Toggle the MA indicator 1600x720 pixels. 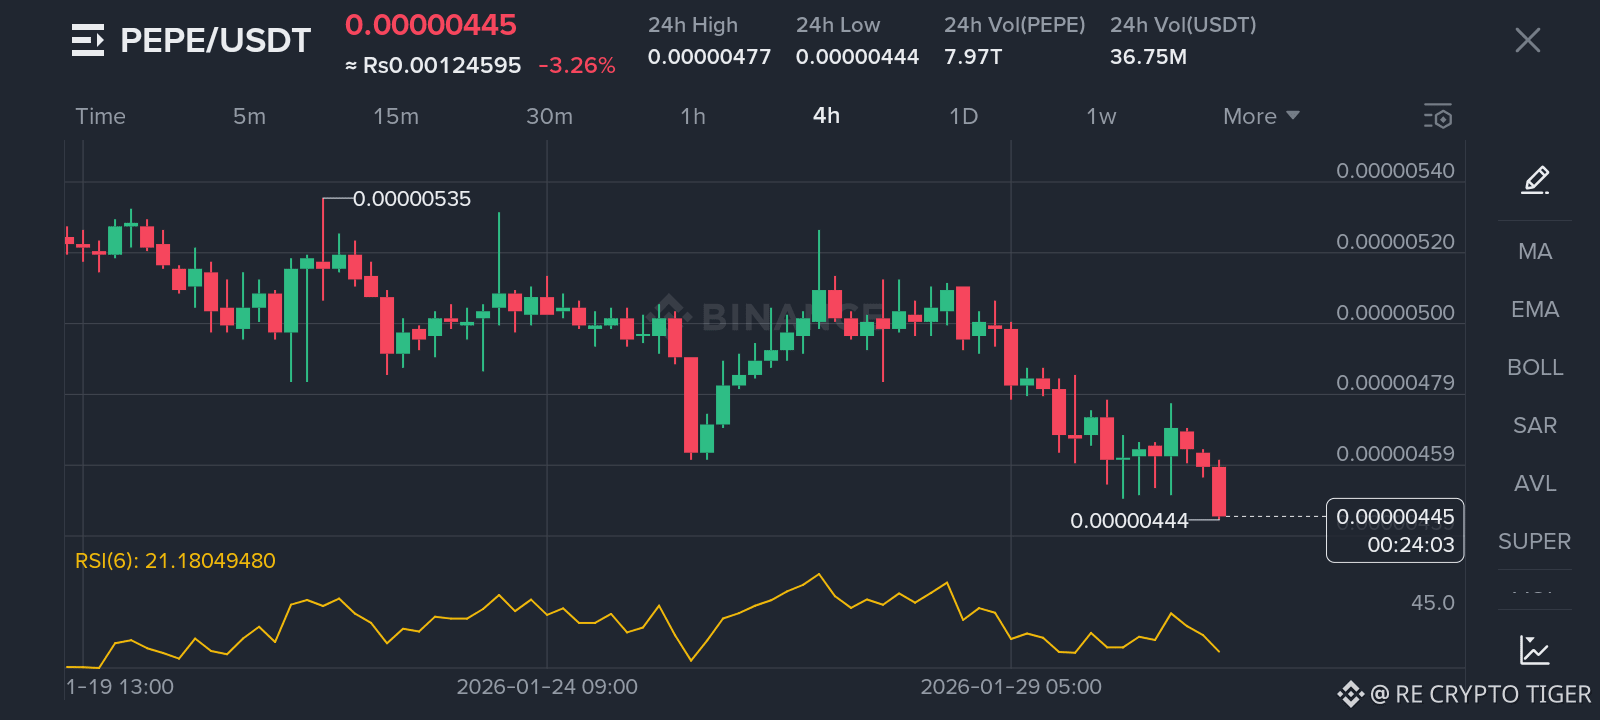[x=1535, y=252]
